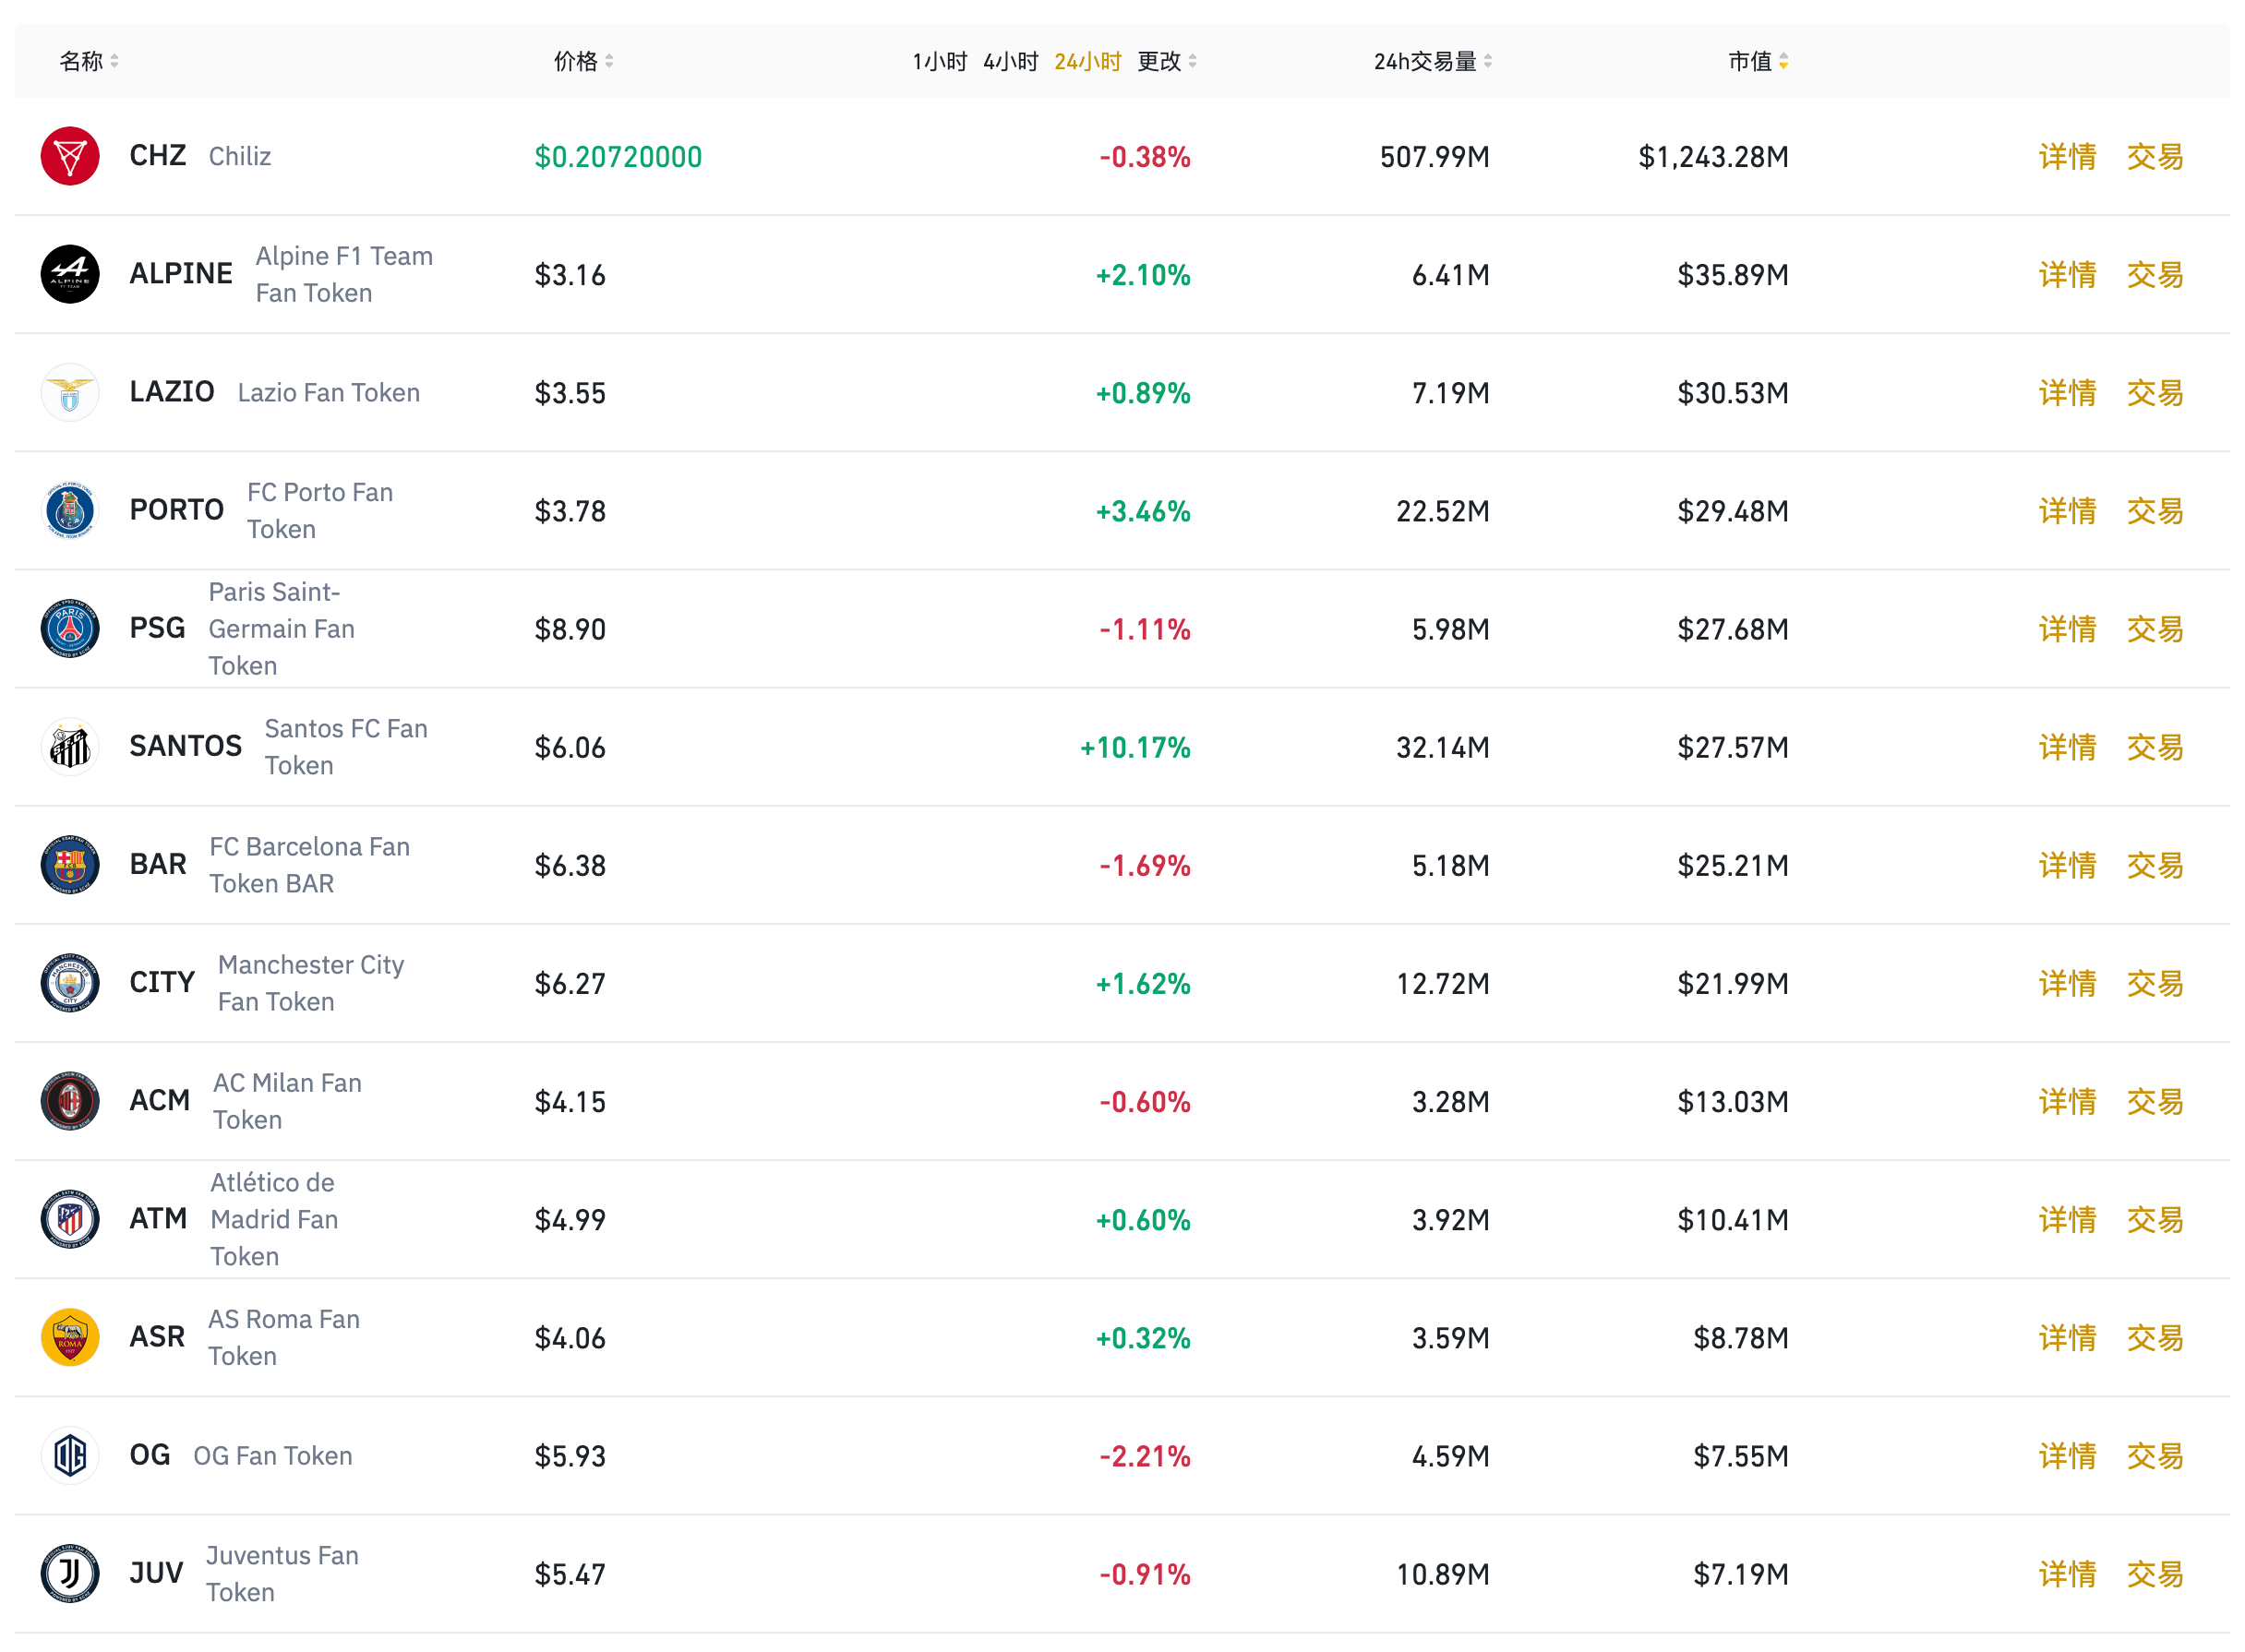The height and width of the screenshot is (1652, 2245).
Task: View 详情 details for LAZIO
Action: tap(2067, 392)
